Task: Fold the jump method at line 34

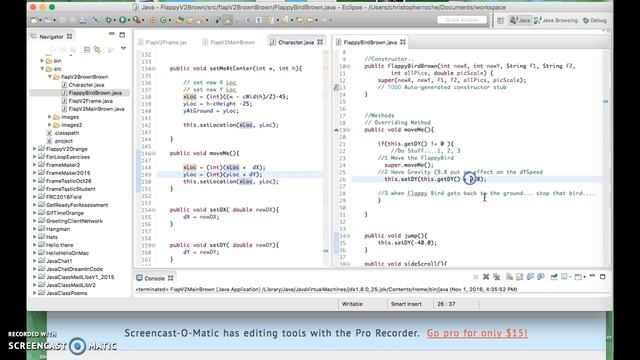Action: coord(348,236)
